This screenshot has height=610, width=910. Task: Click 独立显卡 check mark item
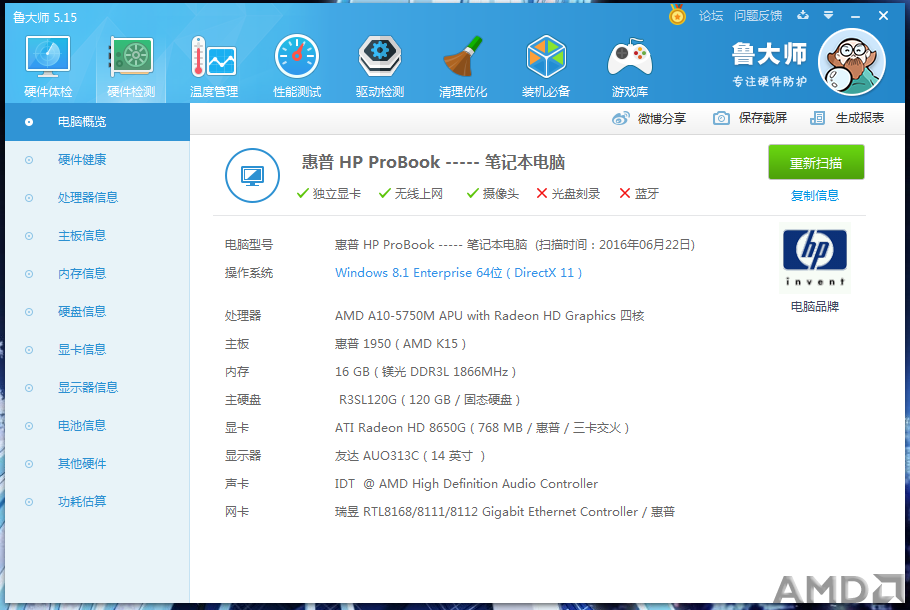pyautogui.click(x=328, y=194)
